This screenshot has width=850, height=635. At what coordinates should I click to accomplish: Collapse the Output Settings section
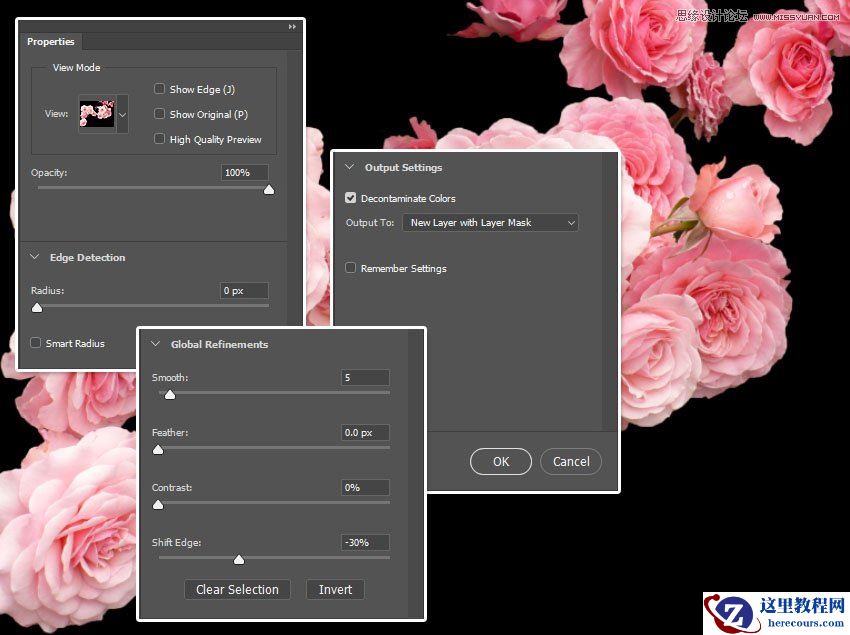pyautogui.click(x=350, y=167)
